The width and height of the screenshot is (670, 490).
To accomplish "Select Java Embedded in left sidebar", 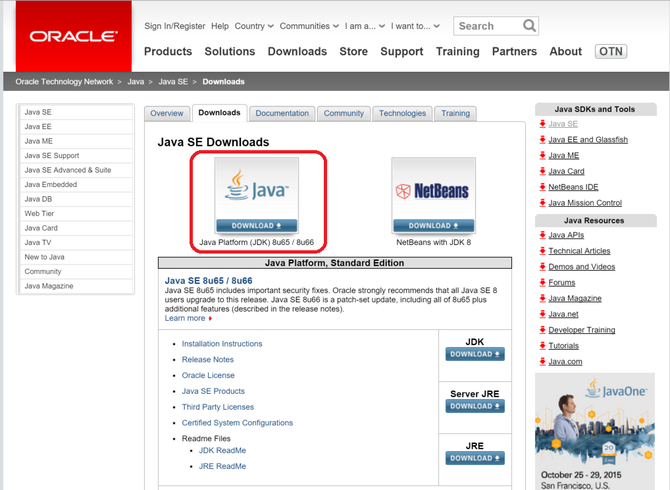I will coord(76,185).
